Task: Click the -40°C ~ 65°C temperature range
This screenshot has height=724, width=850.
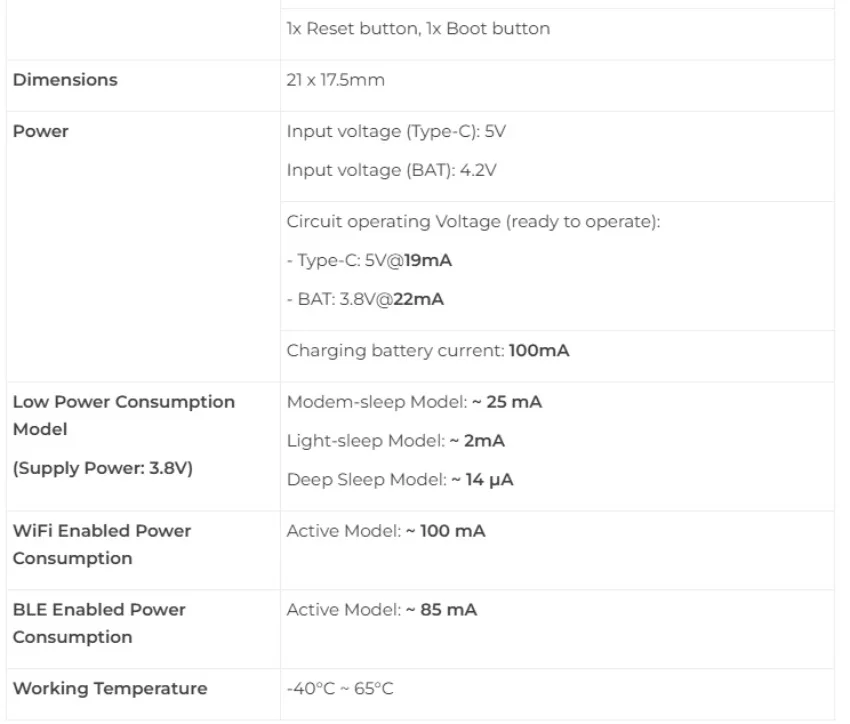Action: [340, 689]
